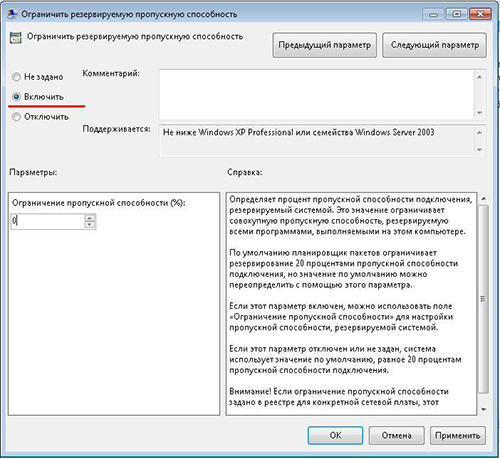The height and width of the screenshot is (459, 500).
Task: Decrease bandwidth limit with spinner down arrow
Action: 90,225
